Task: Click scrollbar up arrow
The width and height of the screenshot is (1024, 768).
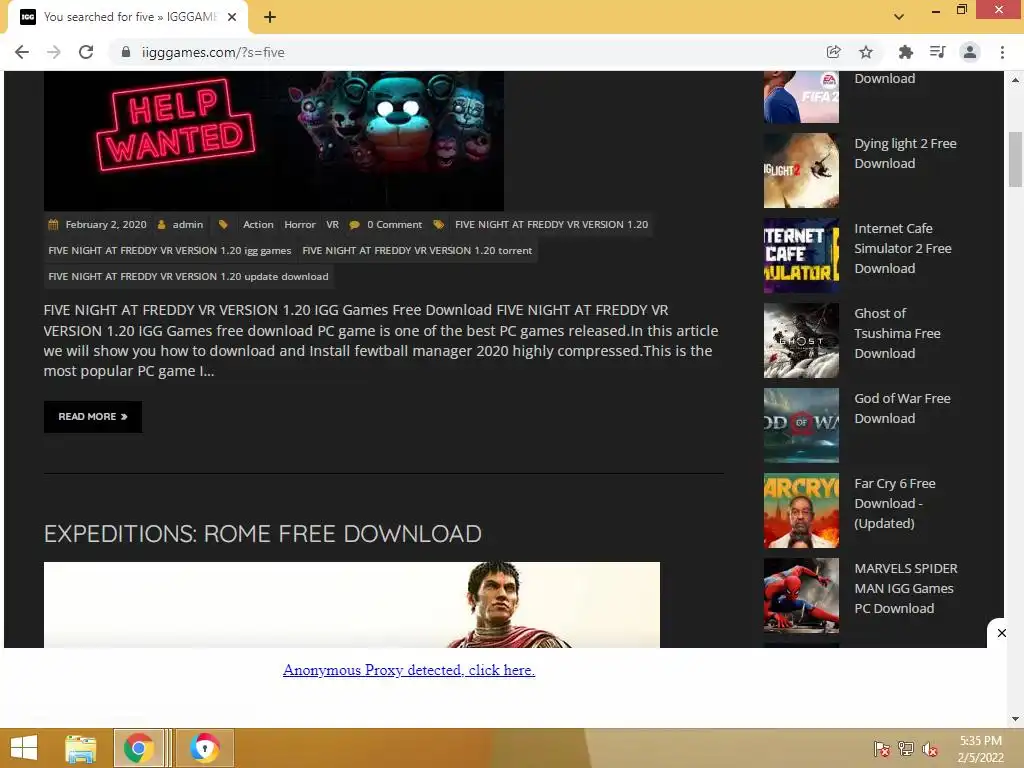Action: click(x=1015, y=80)
